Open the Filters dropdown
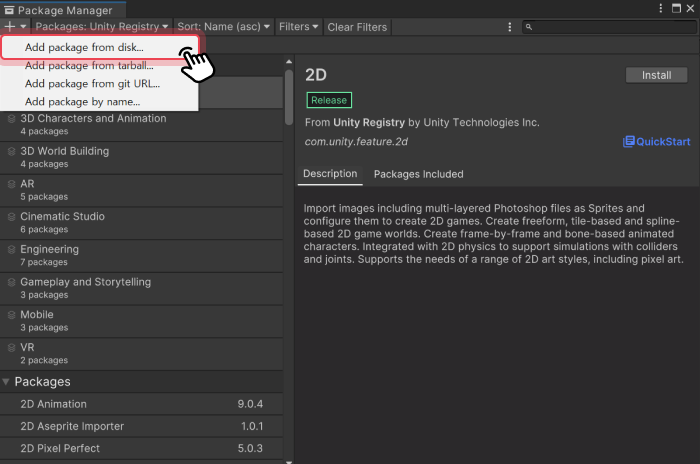Screen dimensions: 700x464 [x=299, y=27]
